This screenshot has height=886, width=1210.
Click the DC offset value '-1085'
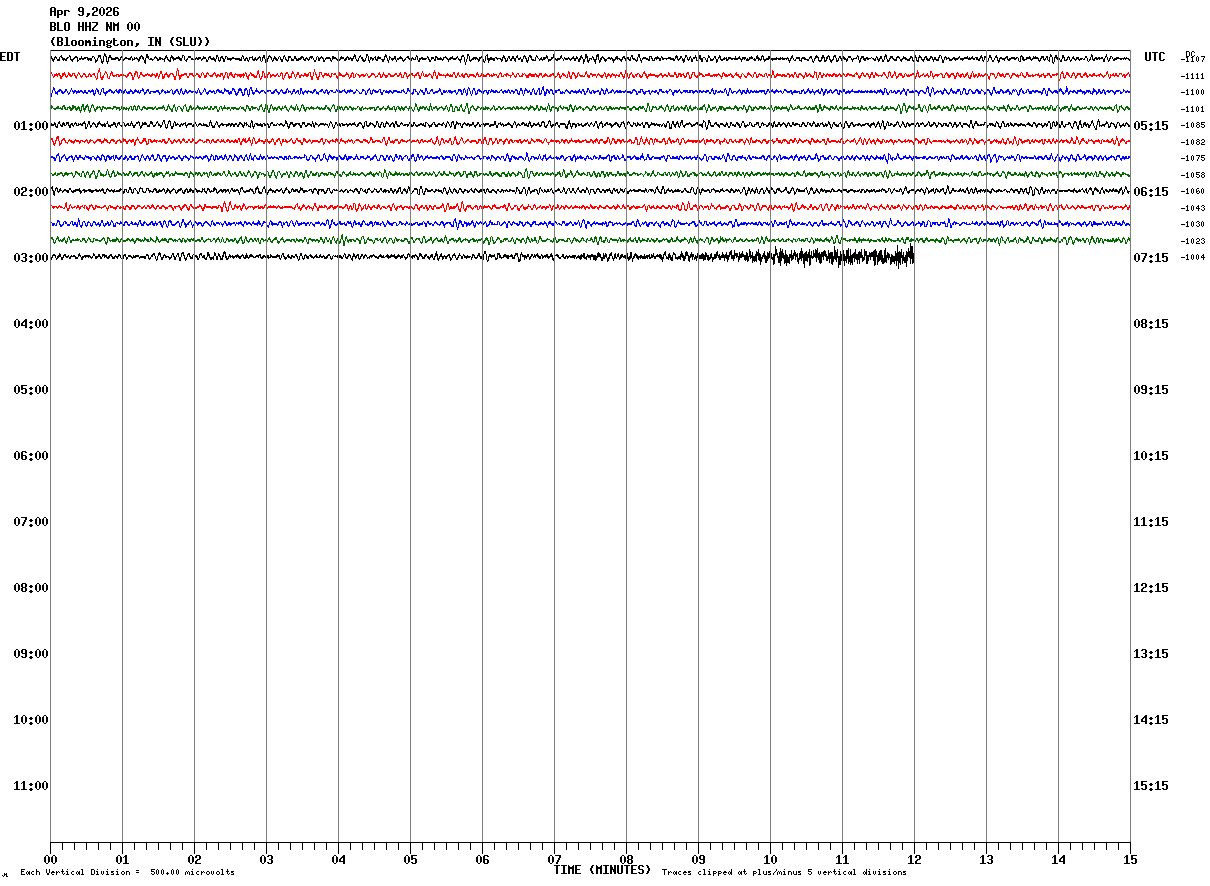1193,125
